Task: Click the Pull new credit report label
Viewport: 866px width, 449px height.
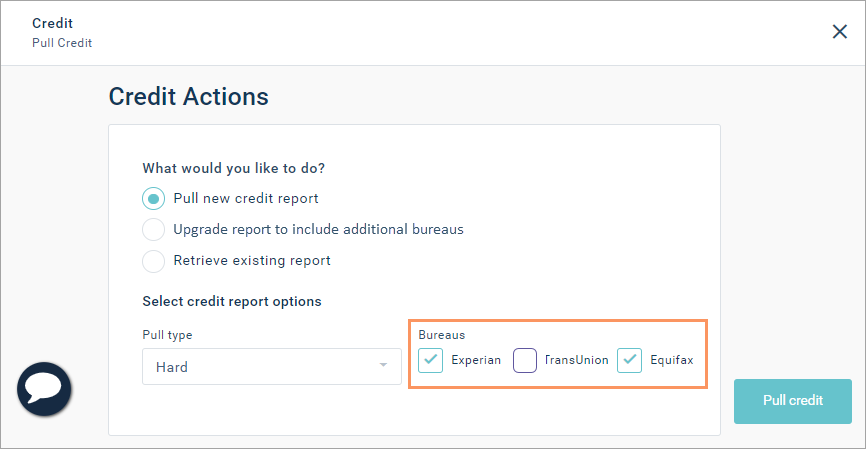Action: coord(246,199)
